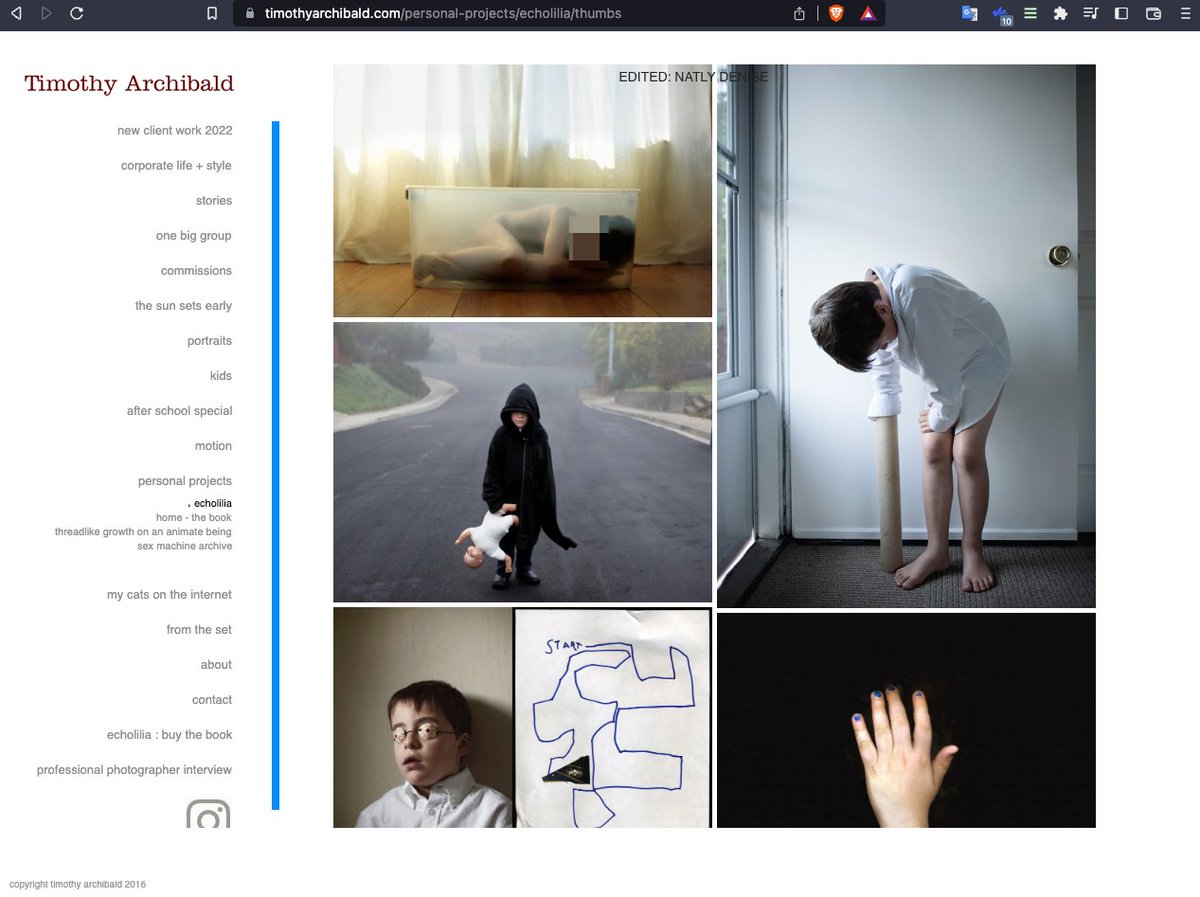Click the Timothy Archibald site title

[x=129, y=84]
